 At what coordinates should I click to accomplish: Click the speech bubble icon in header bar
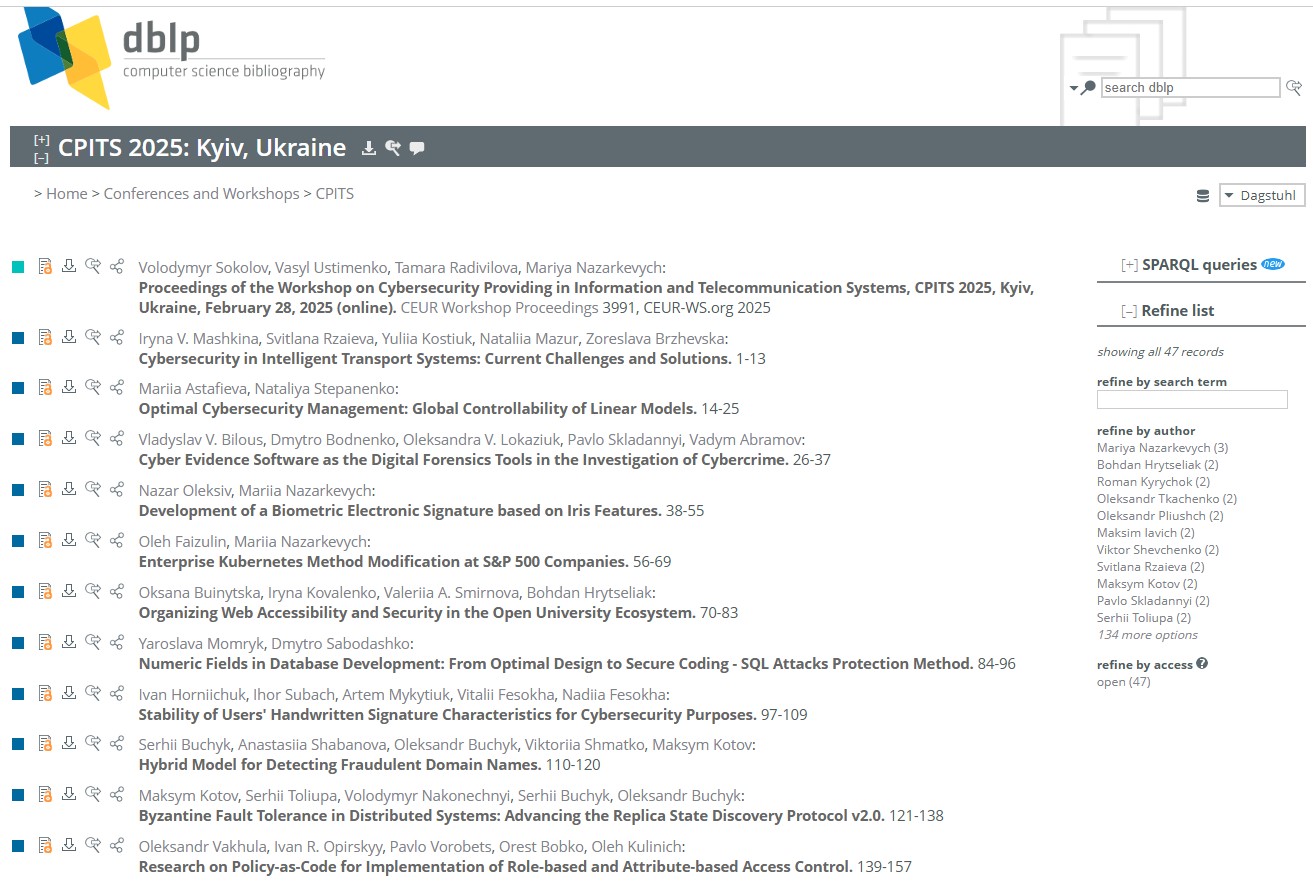pos(417,148)
